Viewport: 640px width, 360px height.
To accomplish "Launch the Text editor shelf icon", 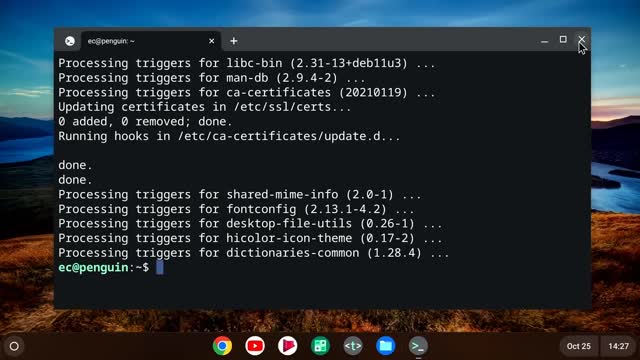I will tap(353, 346).
